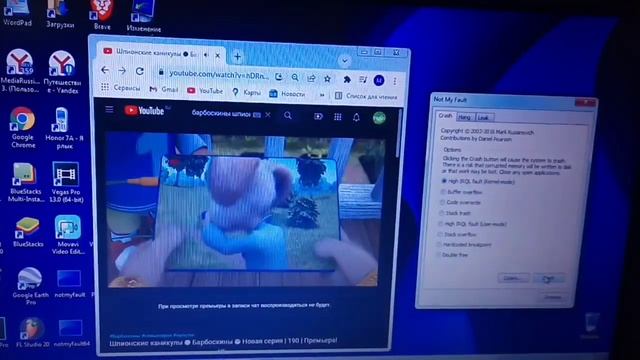Bookmark this page with the star

coord(327,78)
